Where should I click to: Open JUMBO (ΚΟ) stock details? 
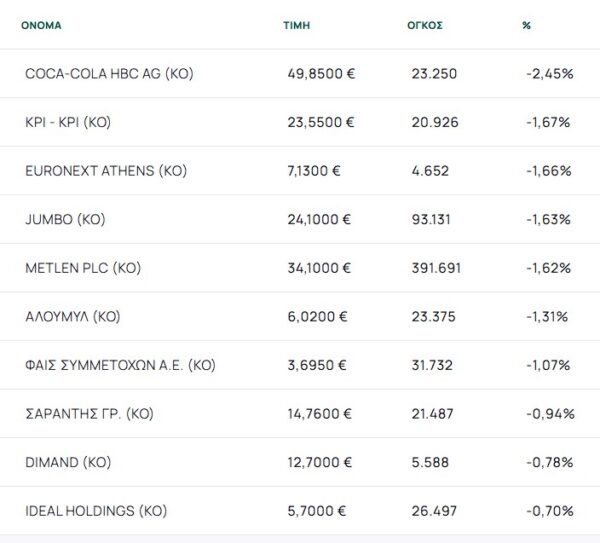tap(64, 219)
